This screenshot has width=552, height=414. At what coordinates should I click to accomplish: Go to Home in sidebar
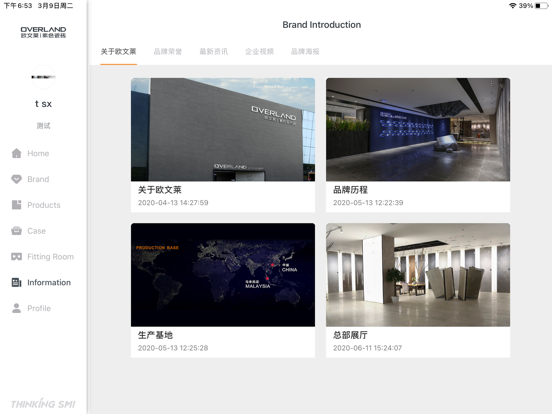38,153
